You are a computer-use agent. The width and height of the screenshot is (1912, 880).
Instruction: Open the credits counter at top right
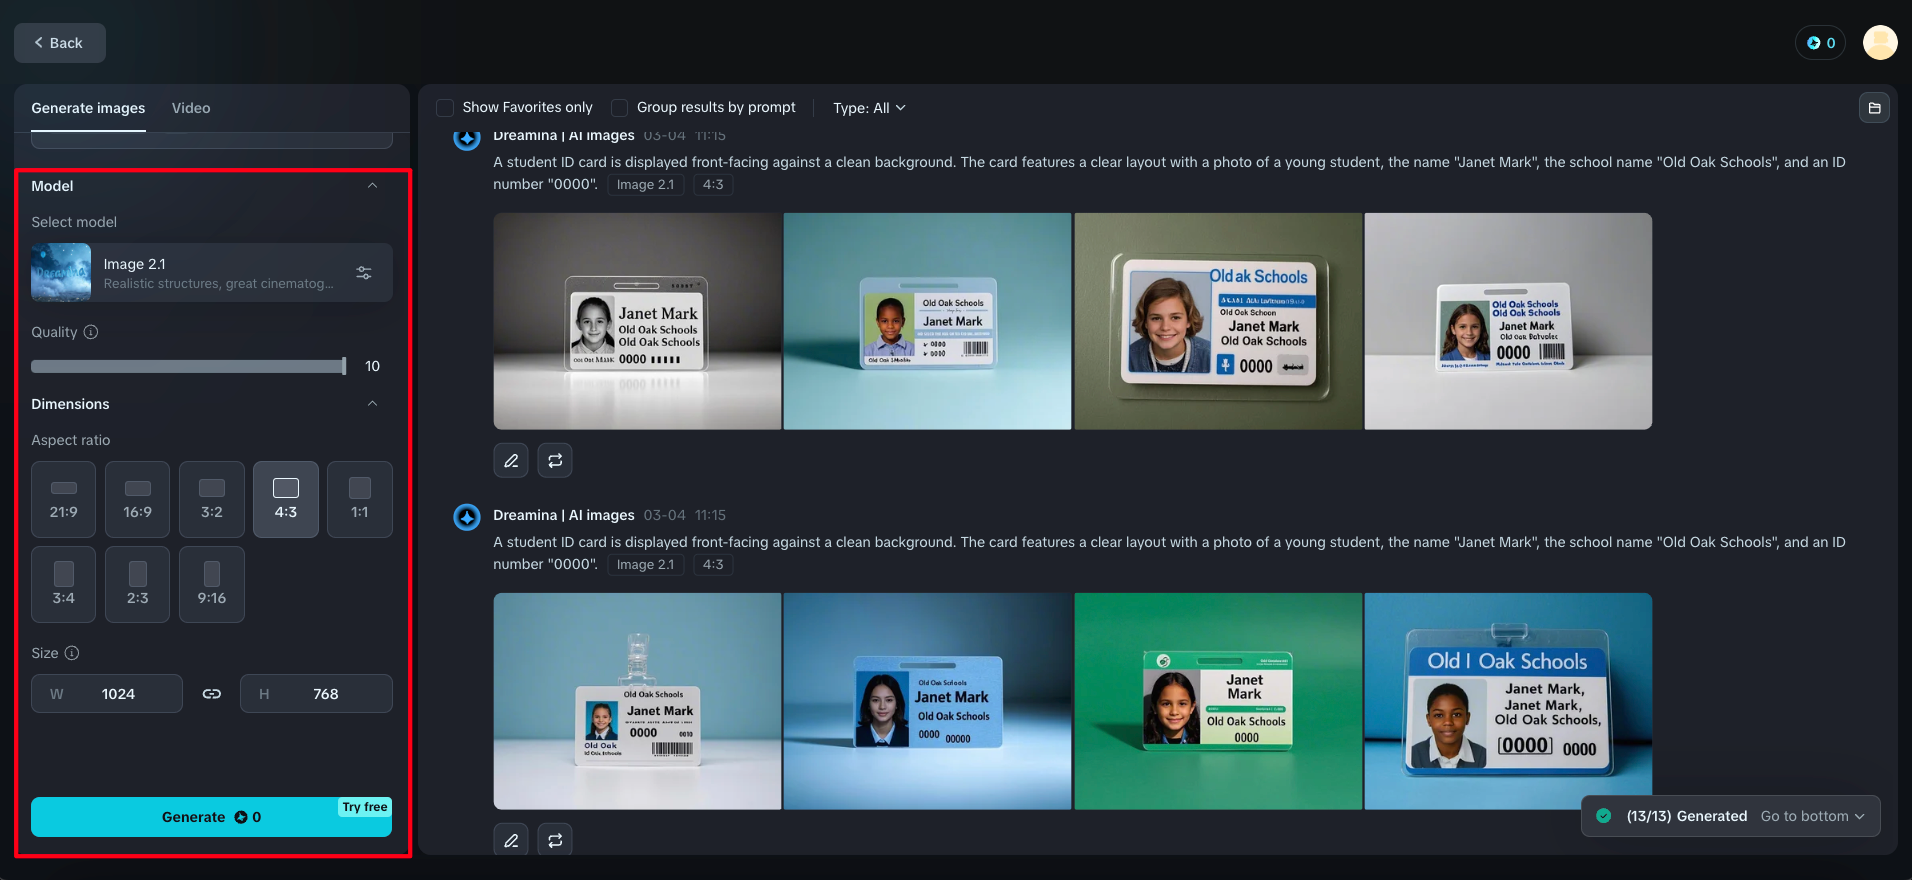click(1820, 43)
